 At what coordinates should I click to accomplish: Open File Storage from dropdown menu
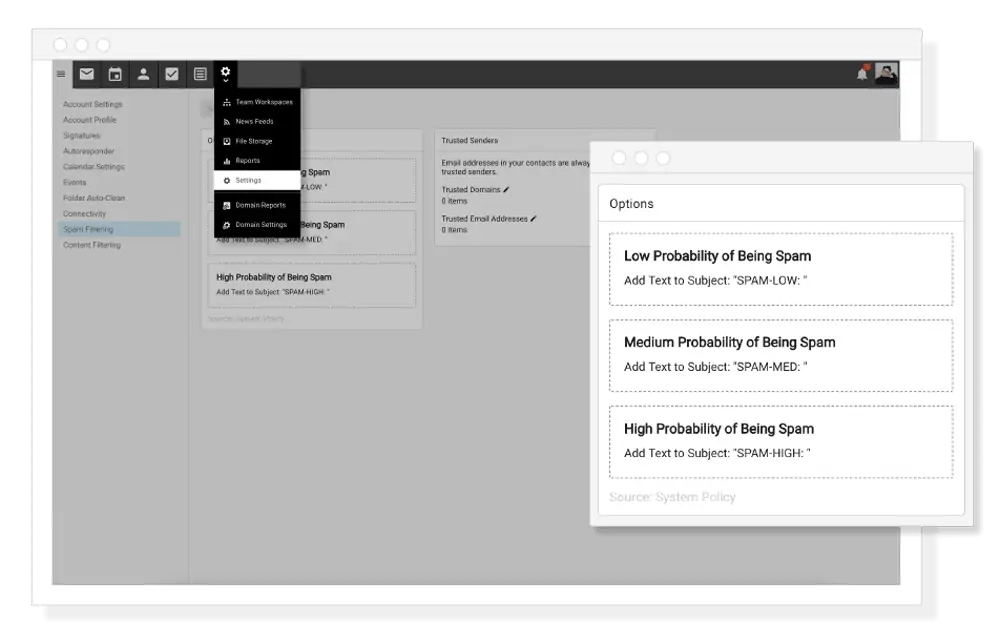point(253,141)
